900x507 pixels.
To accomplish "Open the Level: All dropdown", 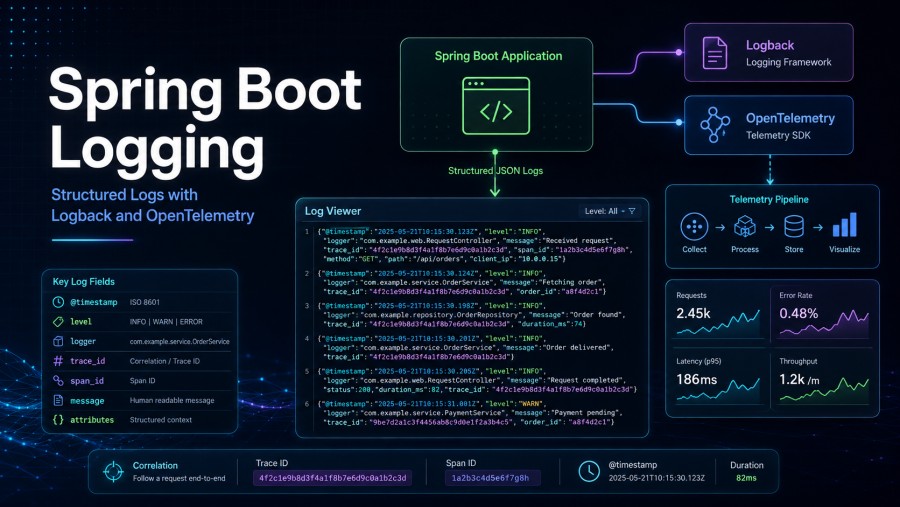I will coord(610,211).
